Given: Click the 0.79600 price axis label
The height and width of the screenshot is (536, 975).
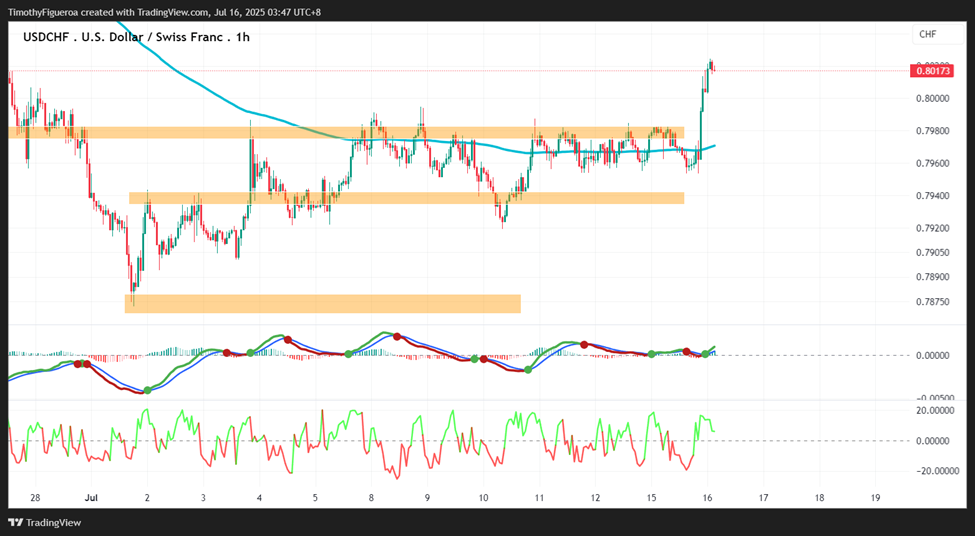Looking at the screenshot, I should [x=932, y=164].
